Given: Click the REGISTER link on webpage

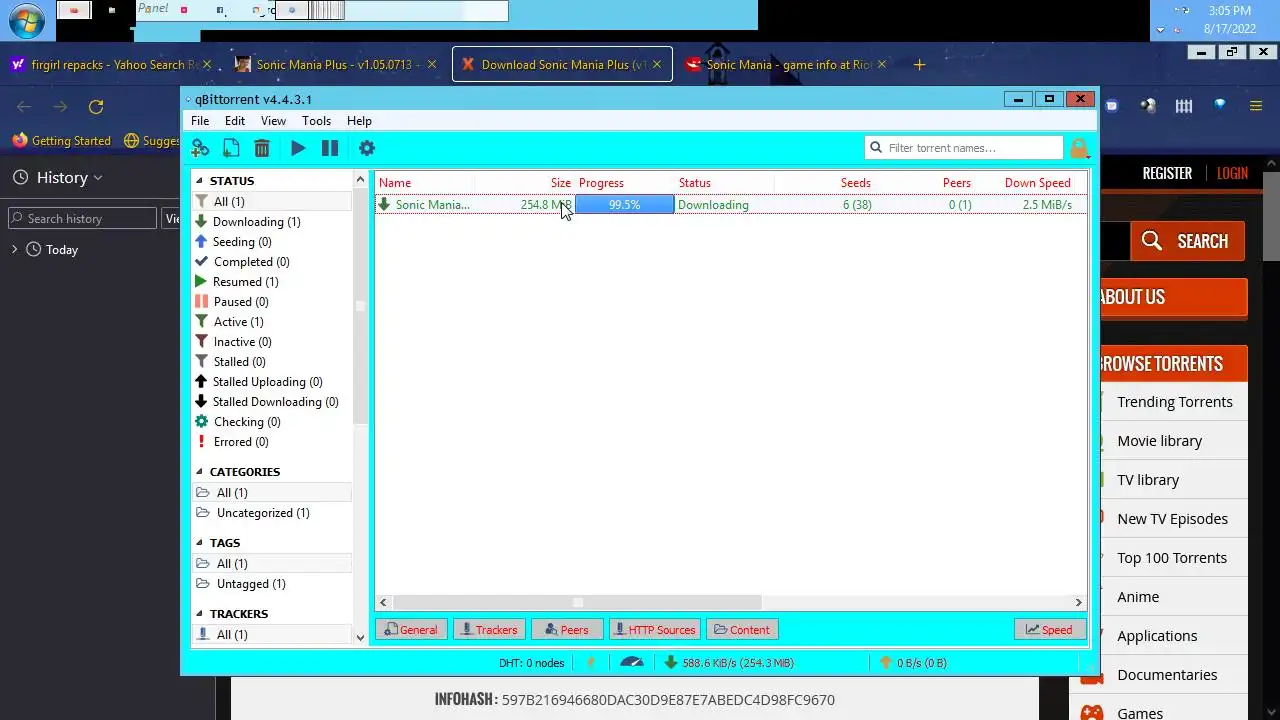Looking at the screenshot, I should coord(1167,173).
